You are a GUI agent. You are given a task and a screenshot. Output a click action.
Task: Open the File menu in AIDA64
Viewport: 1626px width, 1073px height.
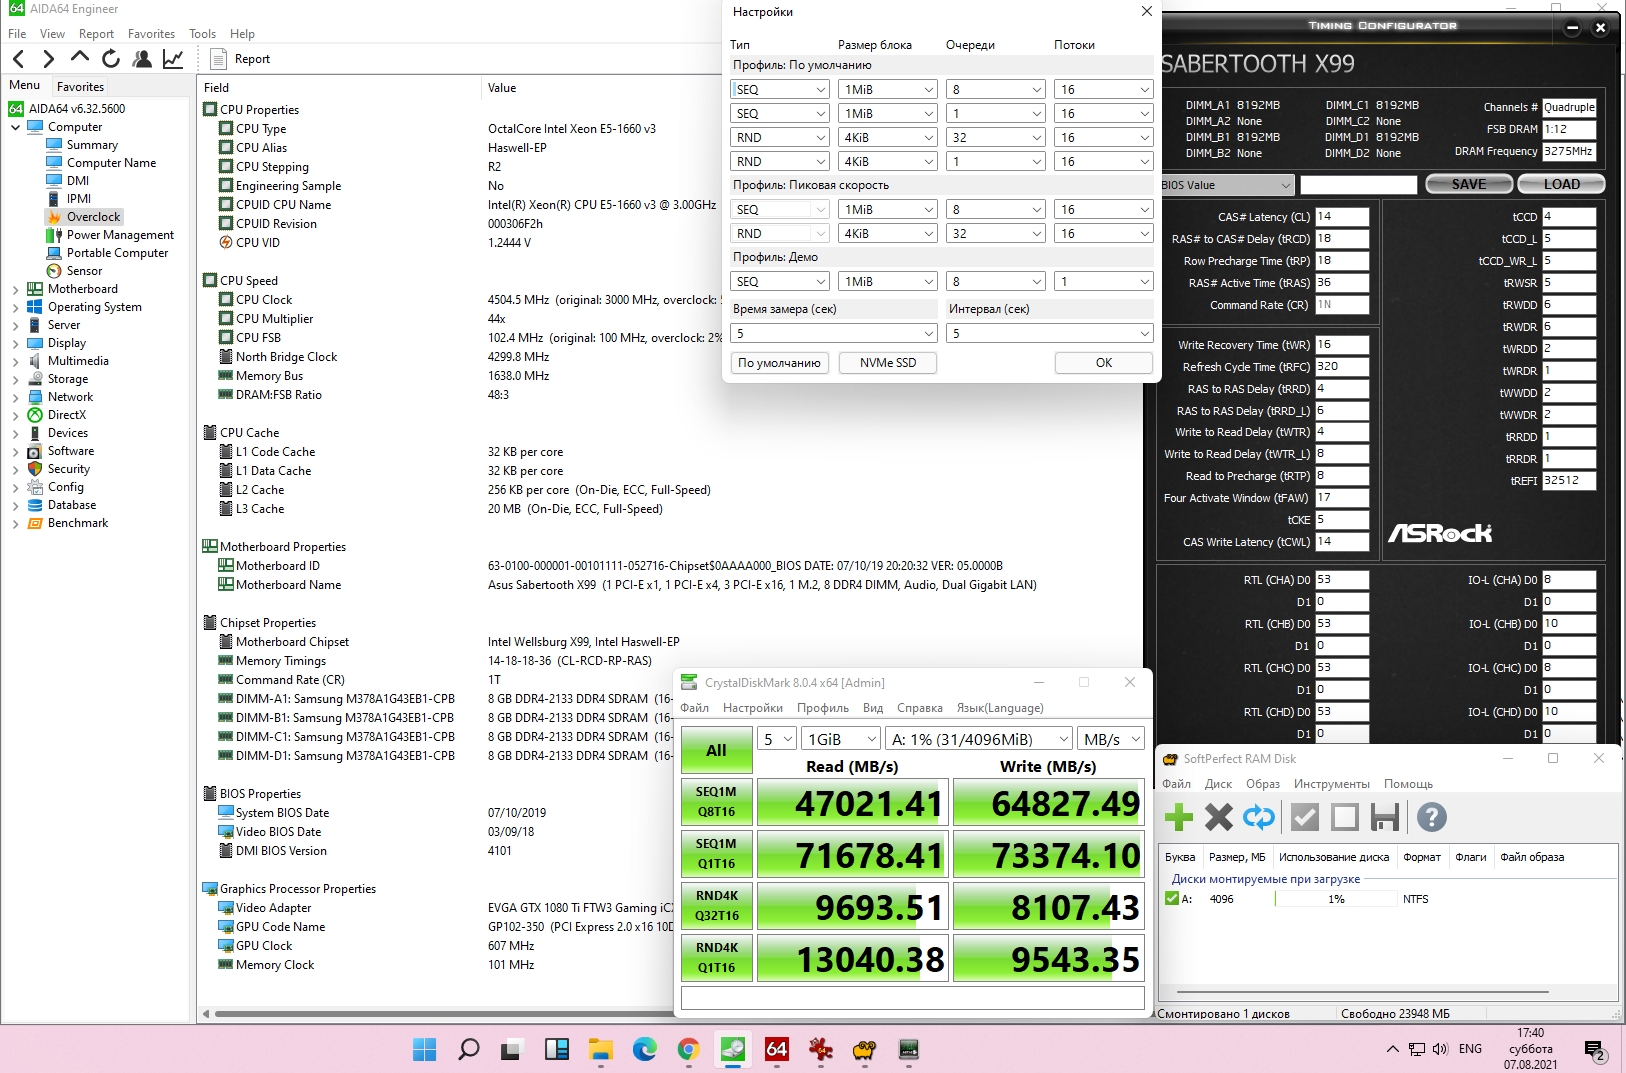(x=17, y=34)
